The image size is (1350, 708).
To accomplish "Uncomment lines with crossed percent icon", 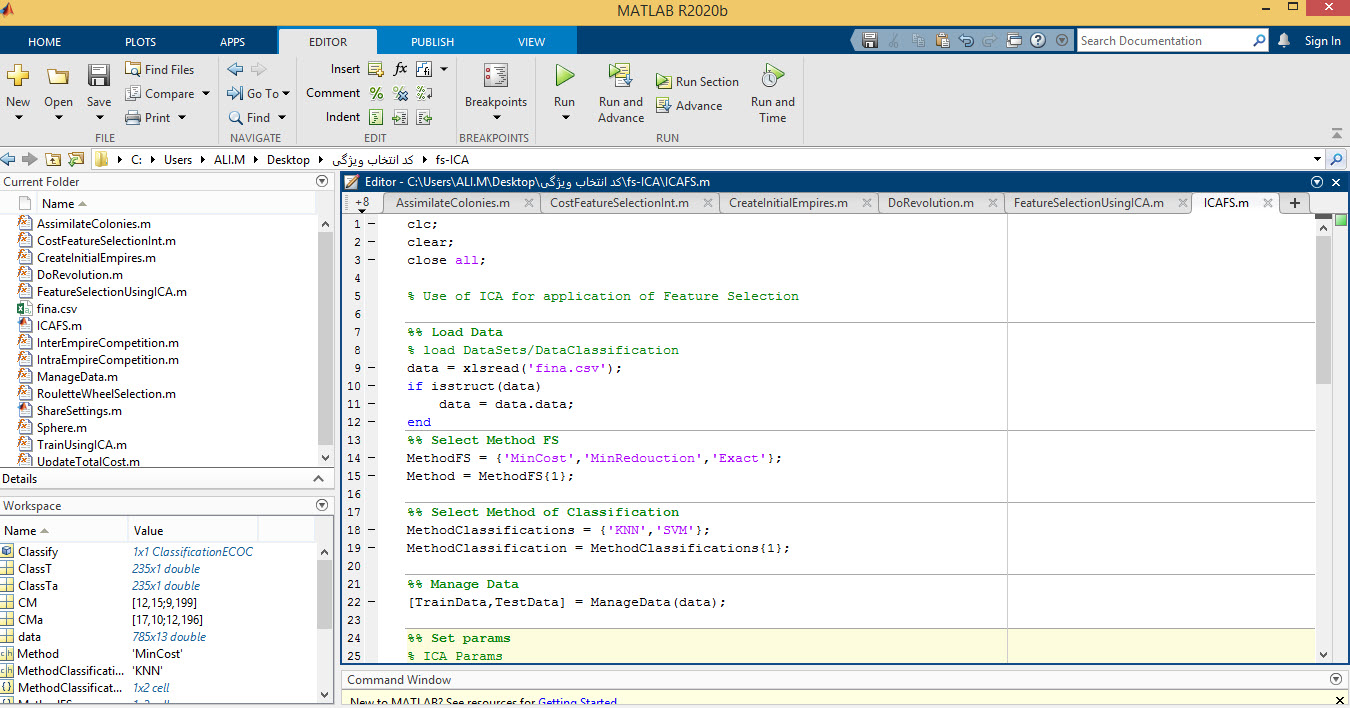I will click(x=401, y=93).
